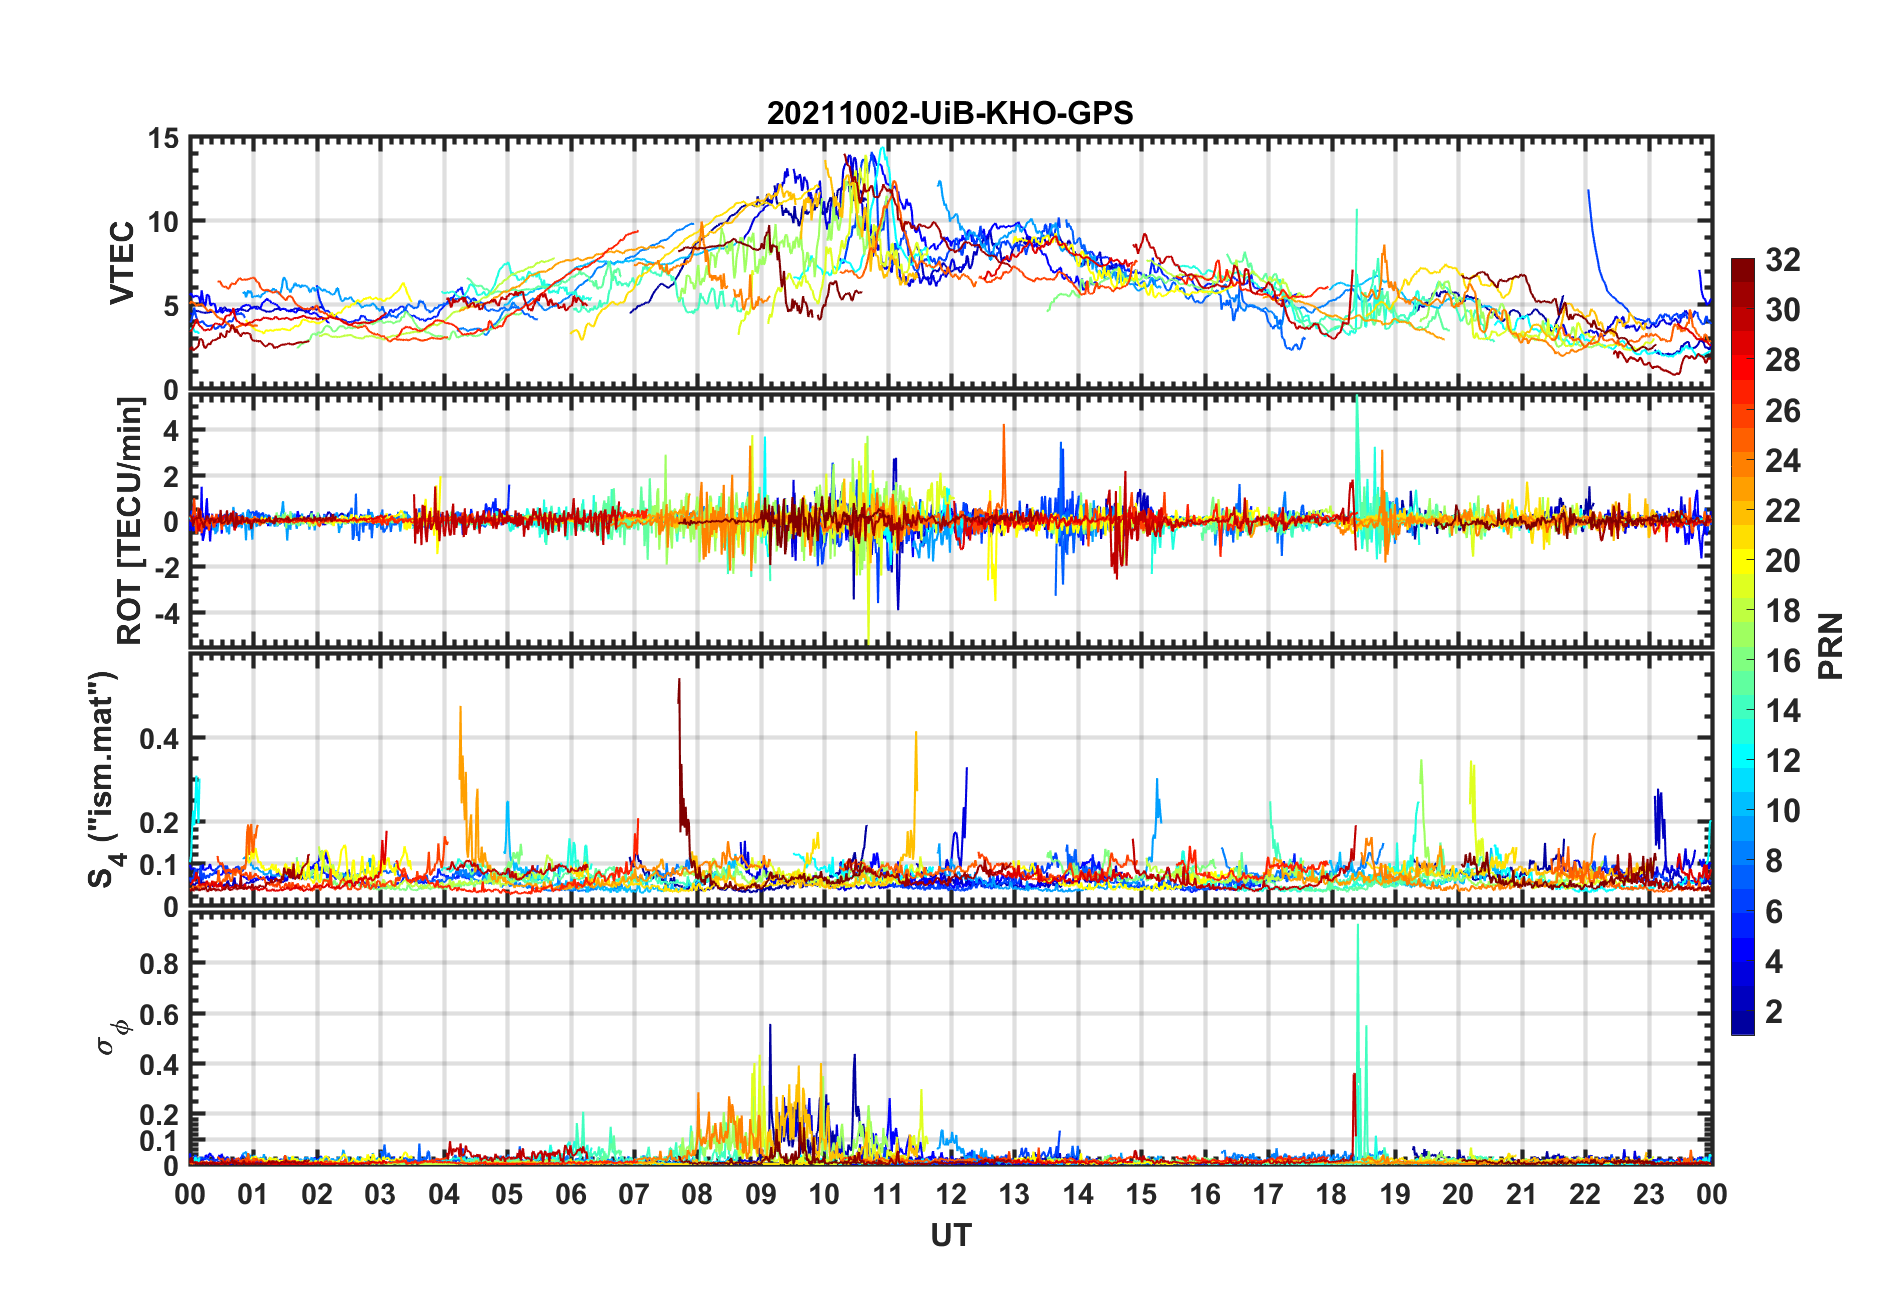Click the sigma phi axis label
1902x1292 pixels.
pos(112,1036)
